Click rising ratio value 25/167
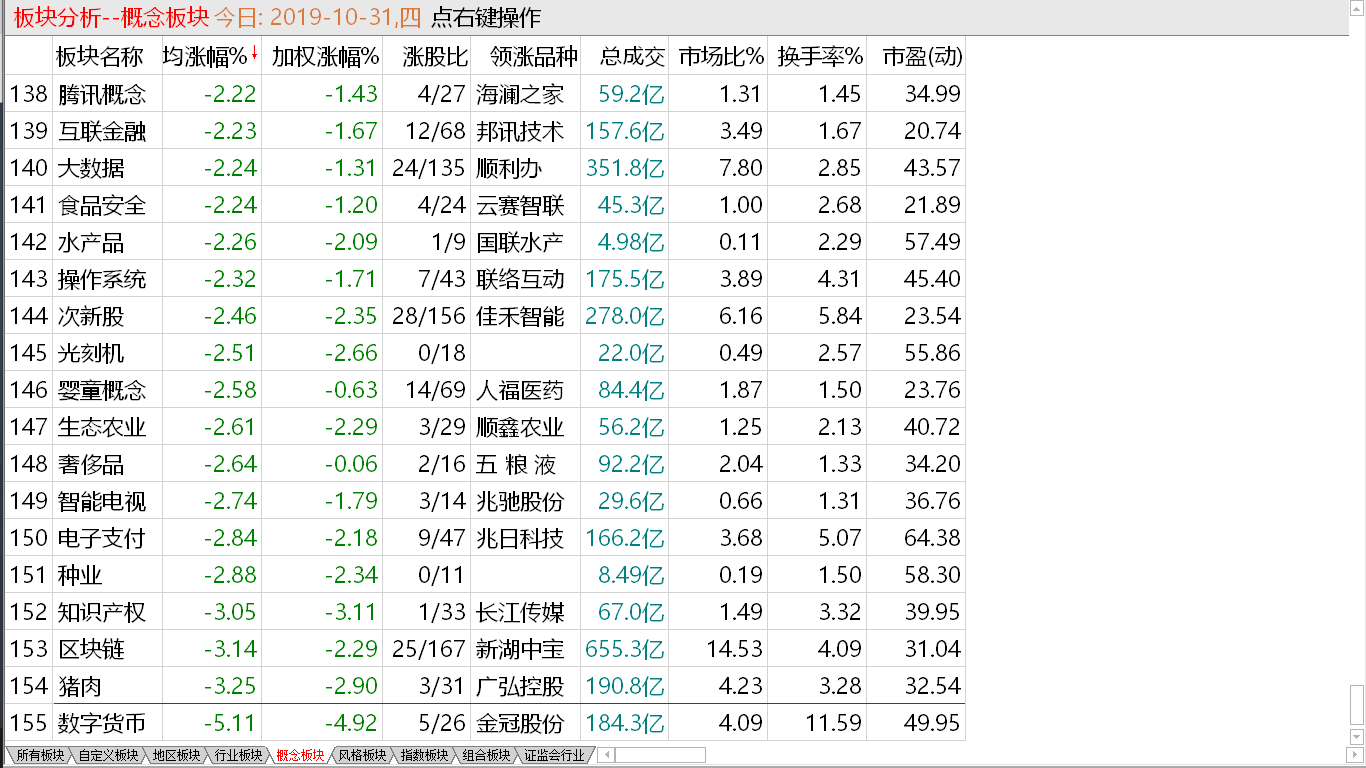 [x=429, y=649]
